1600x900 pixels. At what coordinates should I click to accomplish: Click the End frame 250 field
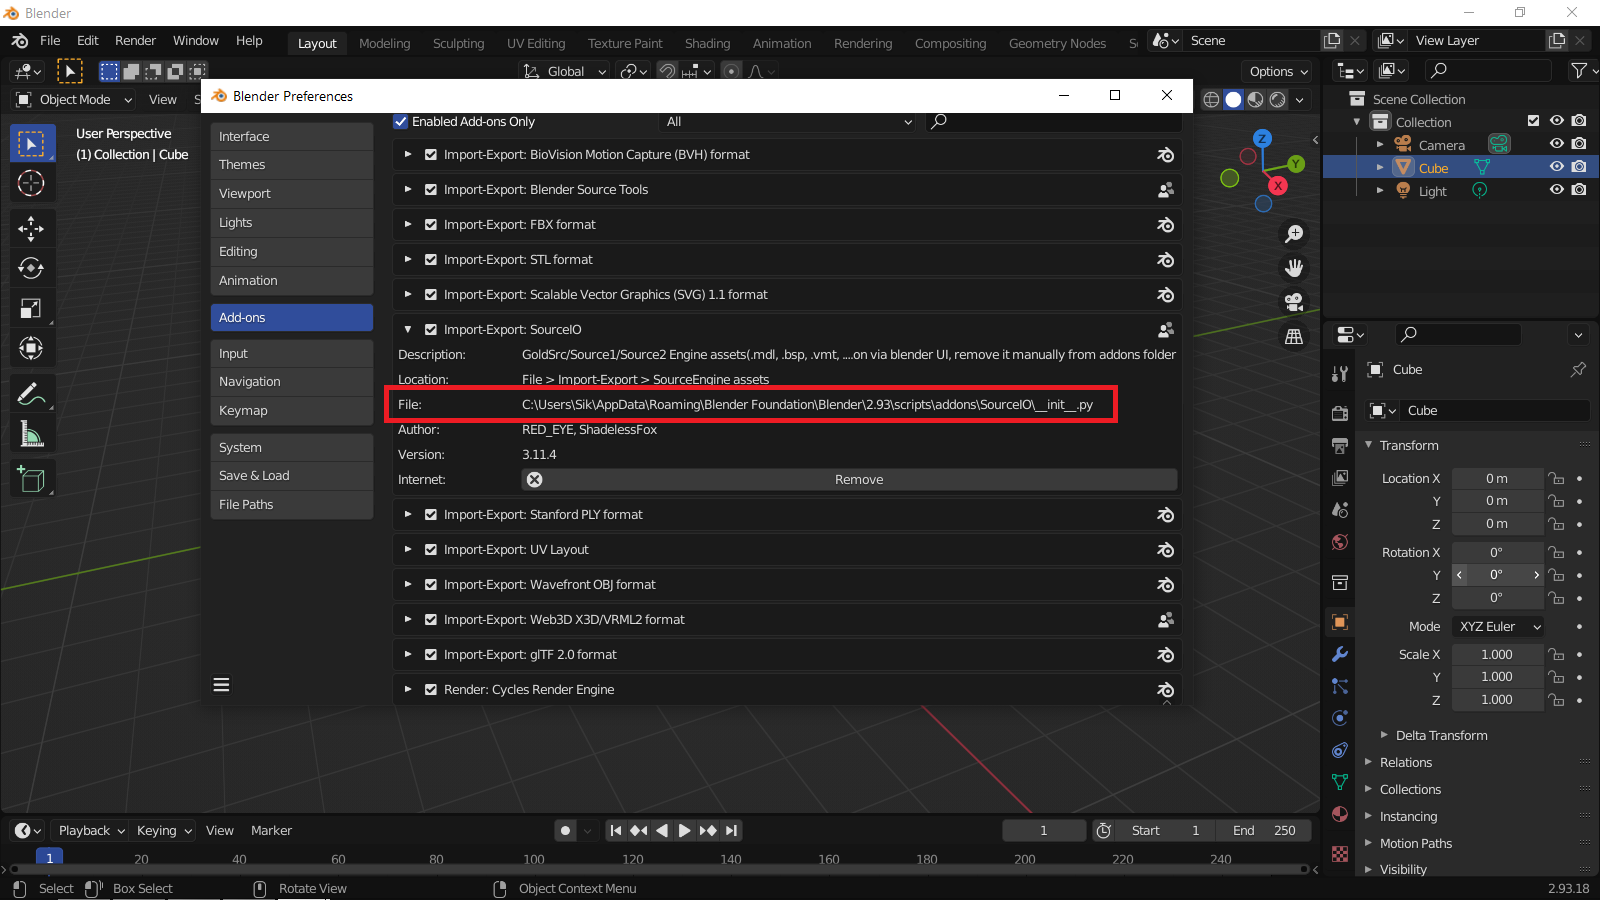tap(1264, 831)
